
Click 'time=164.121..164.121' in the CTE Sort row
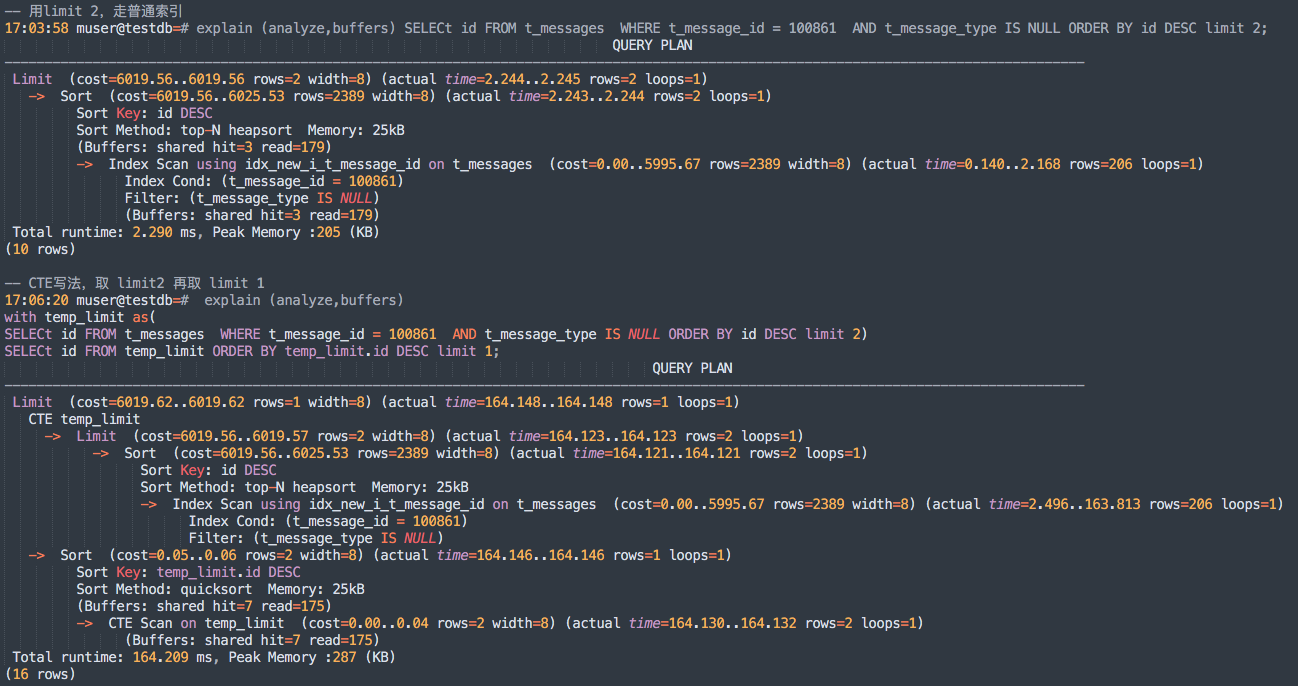click(x=657, y=453)
